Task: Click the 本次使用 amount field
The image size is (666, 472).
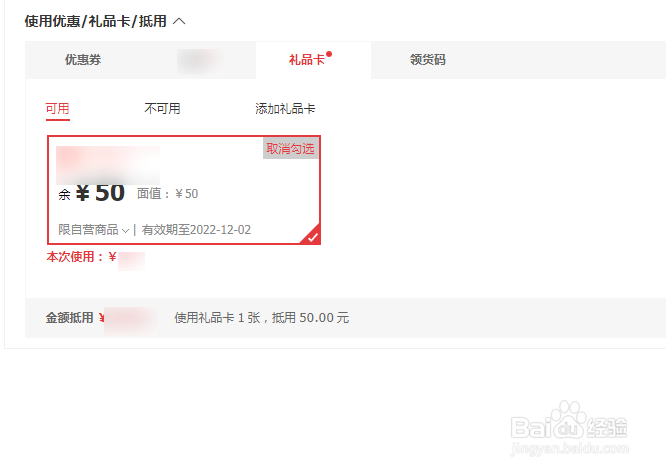Action: tap(131, 260)
